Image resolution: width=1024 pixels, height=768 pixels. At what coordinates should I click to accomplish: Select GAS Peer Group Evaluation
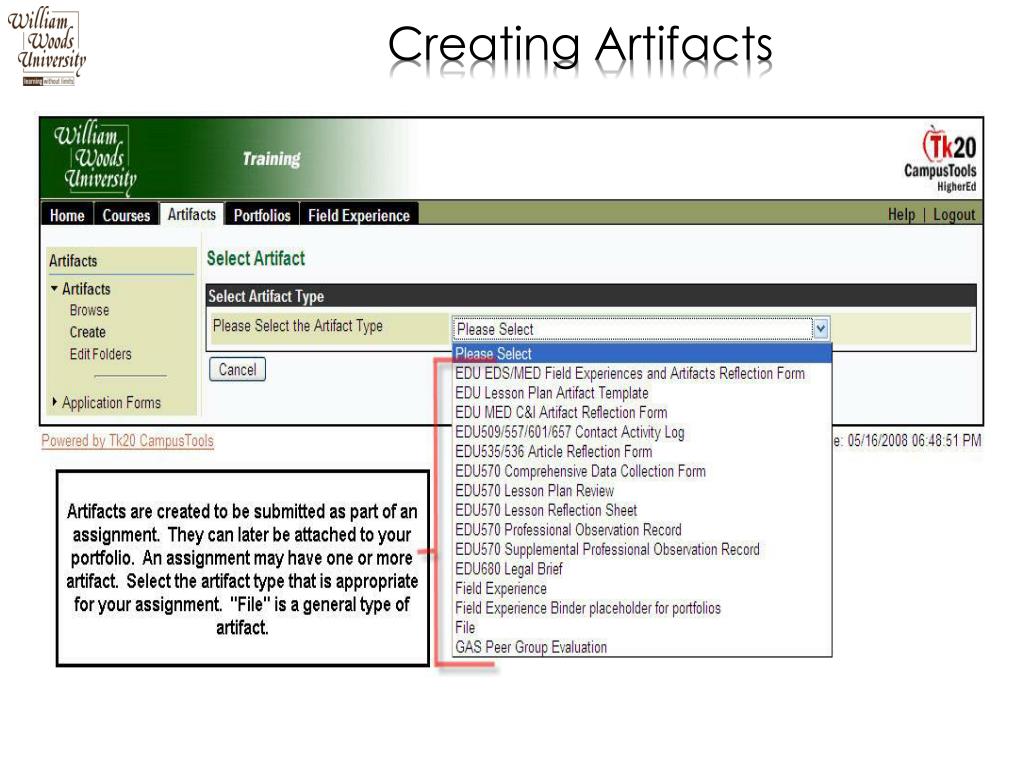642,647
